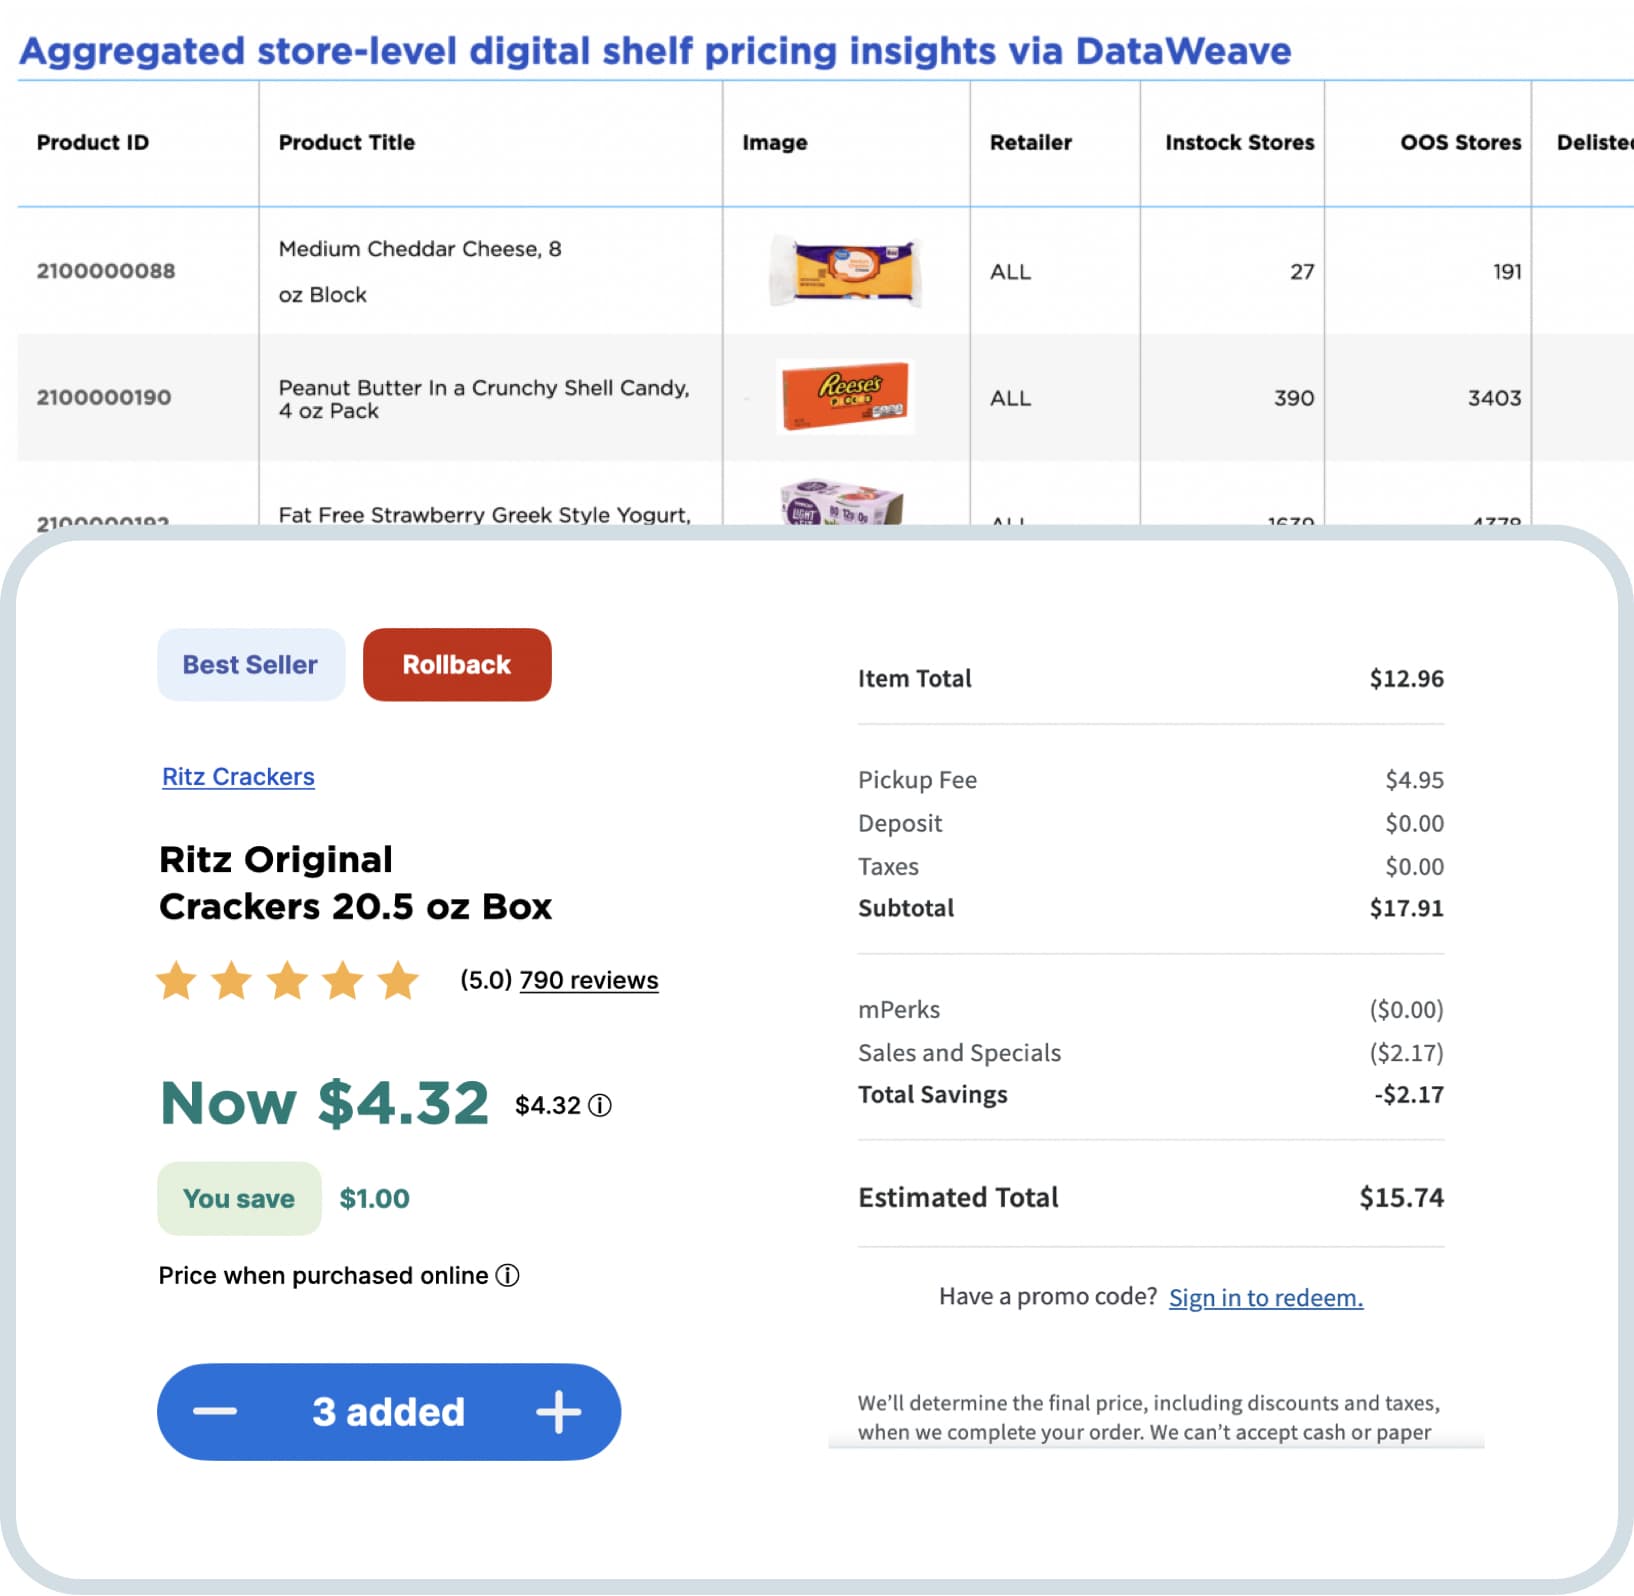This screenshot has width=1634, height=1596.
Task: Sort by the OOS Stores column header
Action: [x=1461, y=142]
